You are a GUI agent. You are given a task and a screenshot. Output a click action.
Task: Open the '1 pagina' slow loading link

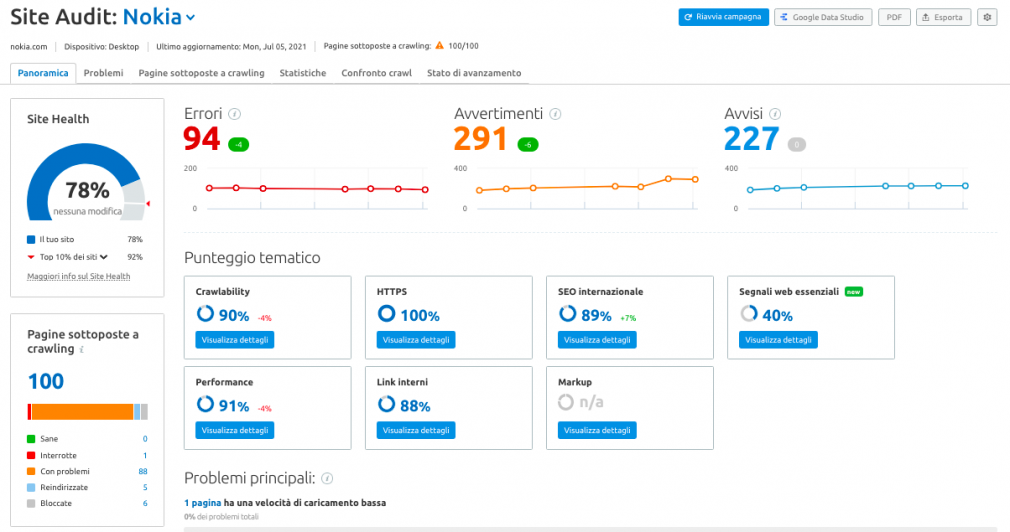[x=202, y=503]
